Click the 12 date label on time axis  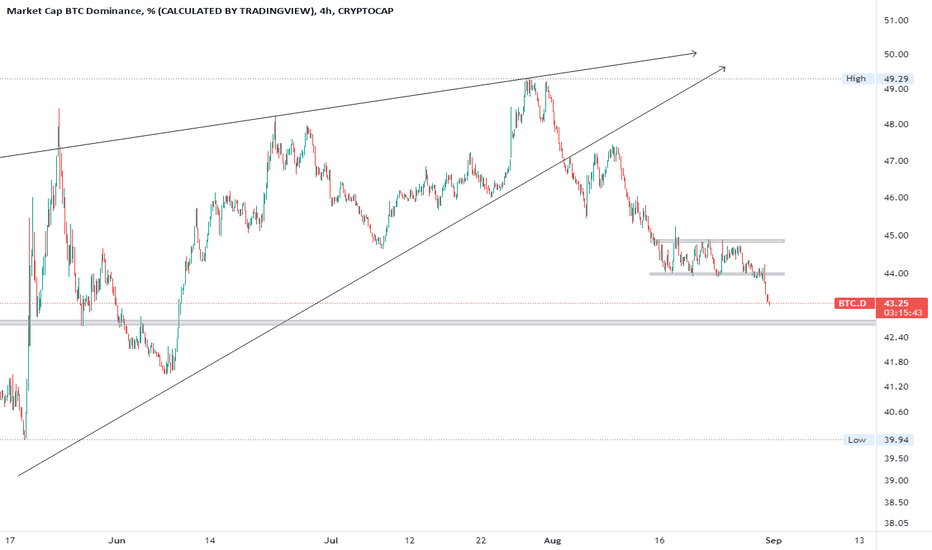point(410,540)
